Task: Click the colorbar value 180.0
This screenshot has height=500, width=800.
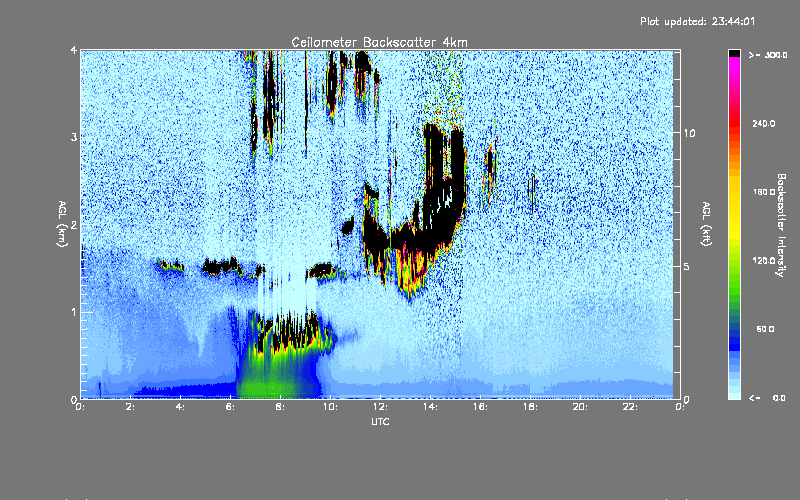Action: click(x=764, y=192)
